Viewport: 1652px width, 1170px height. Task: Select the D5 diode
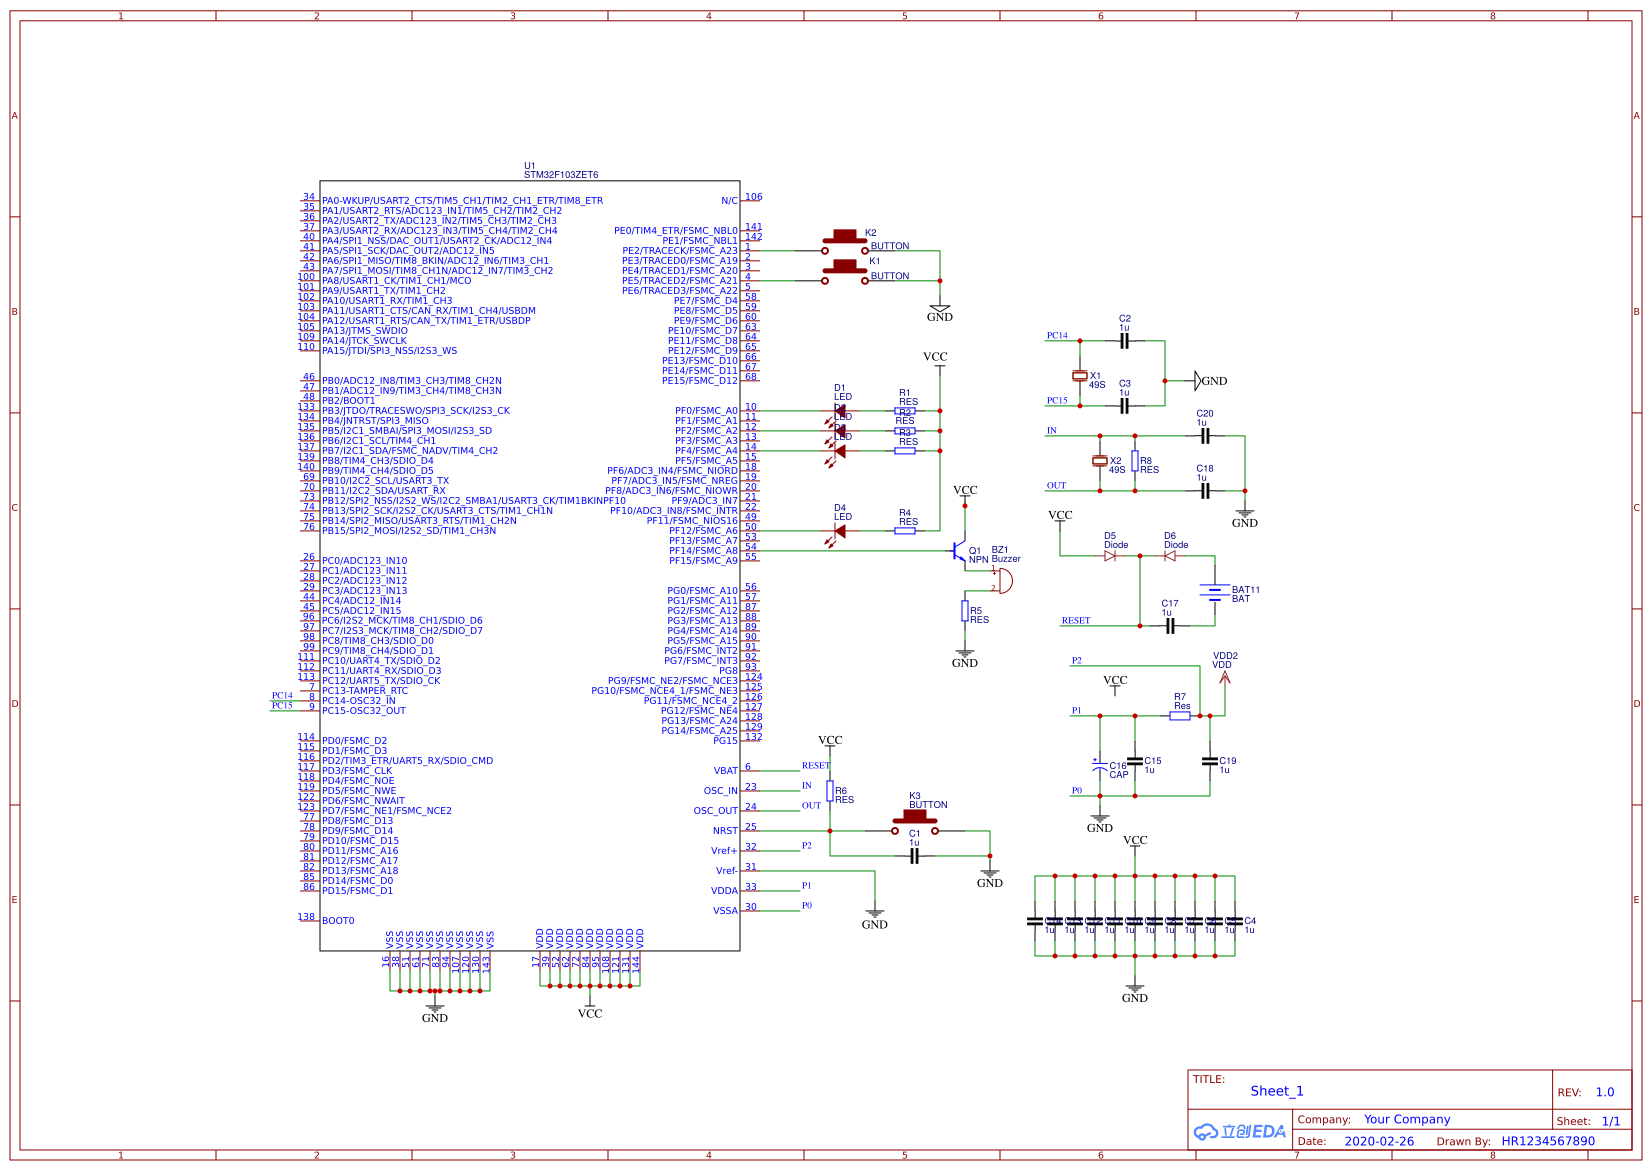[x=1110, y=556]
